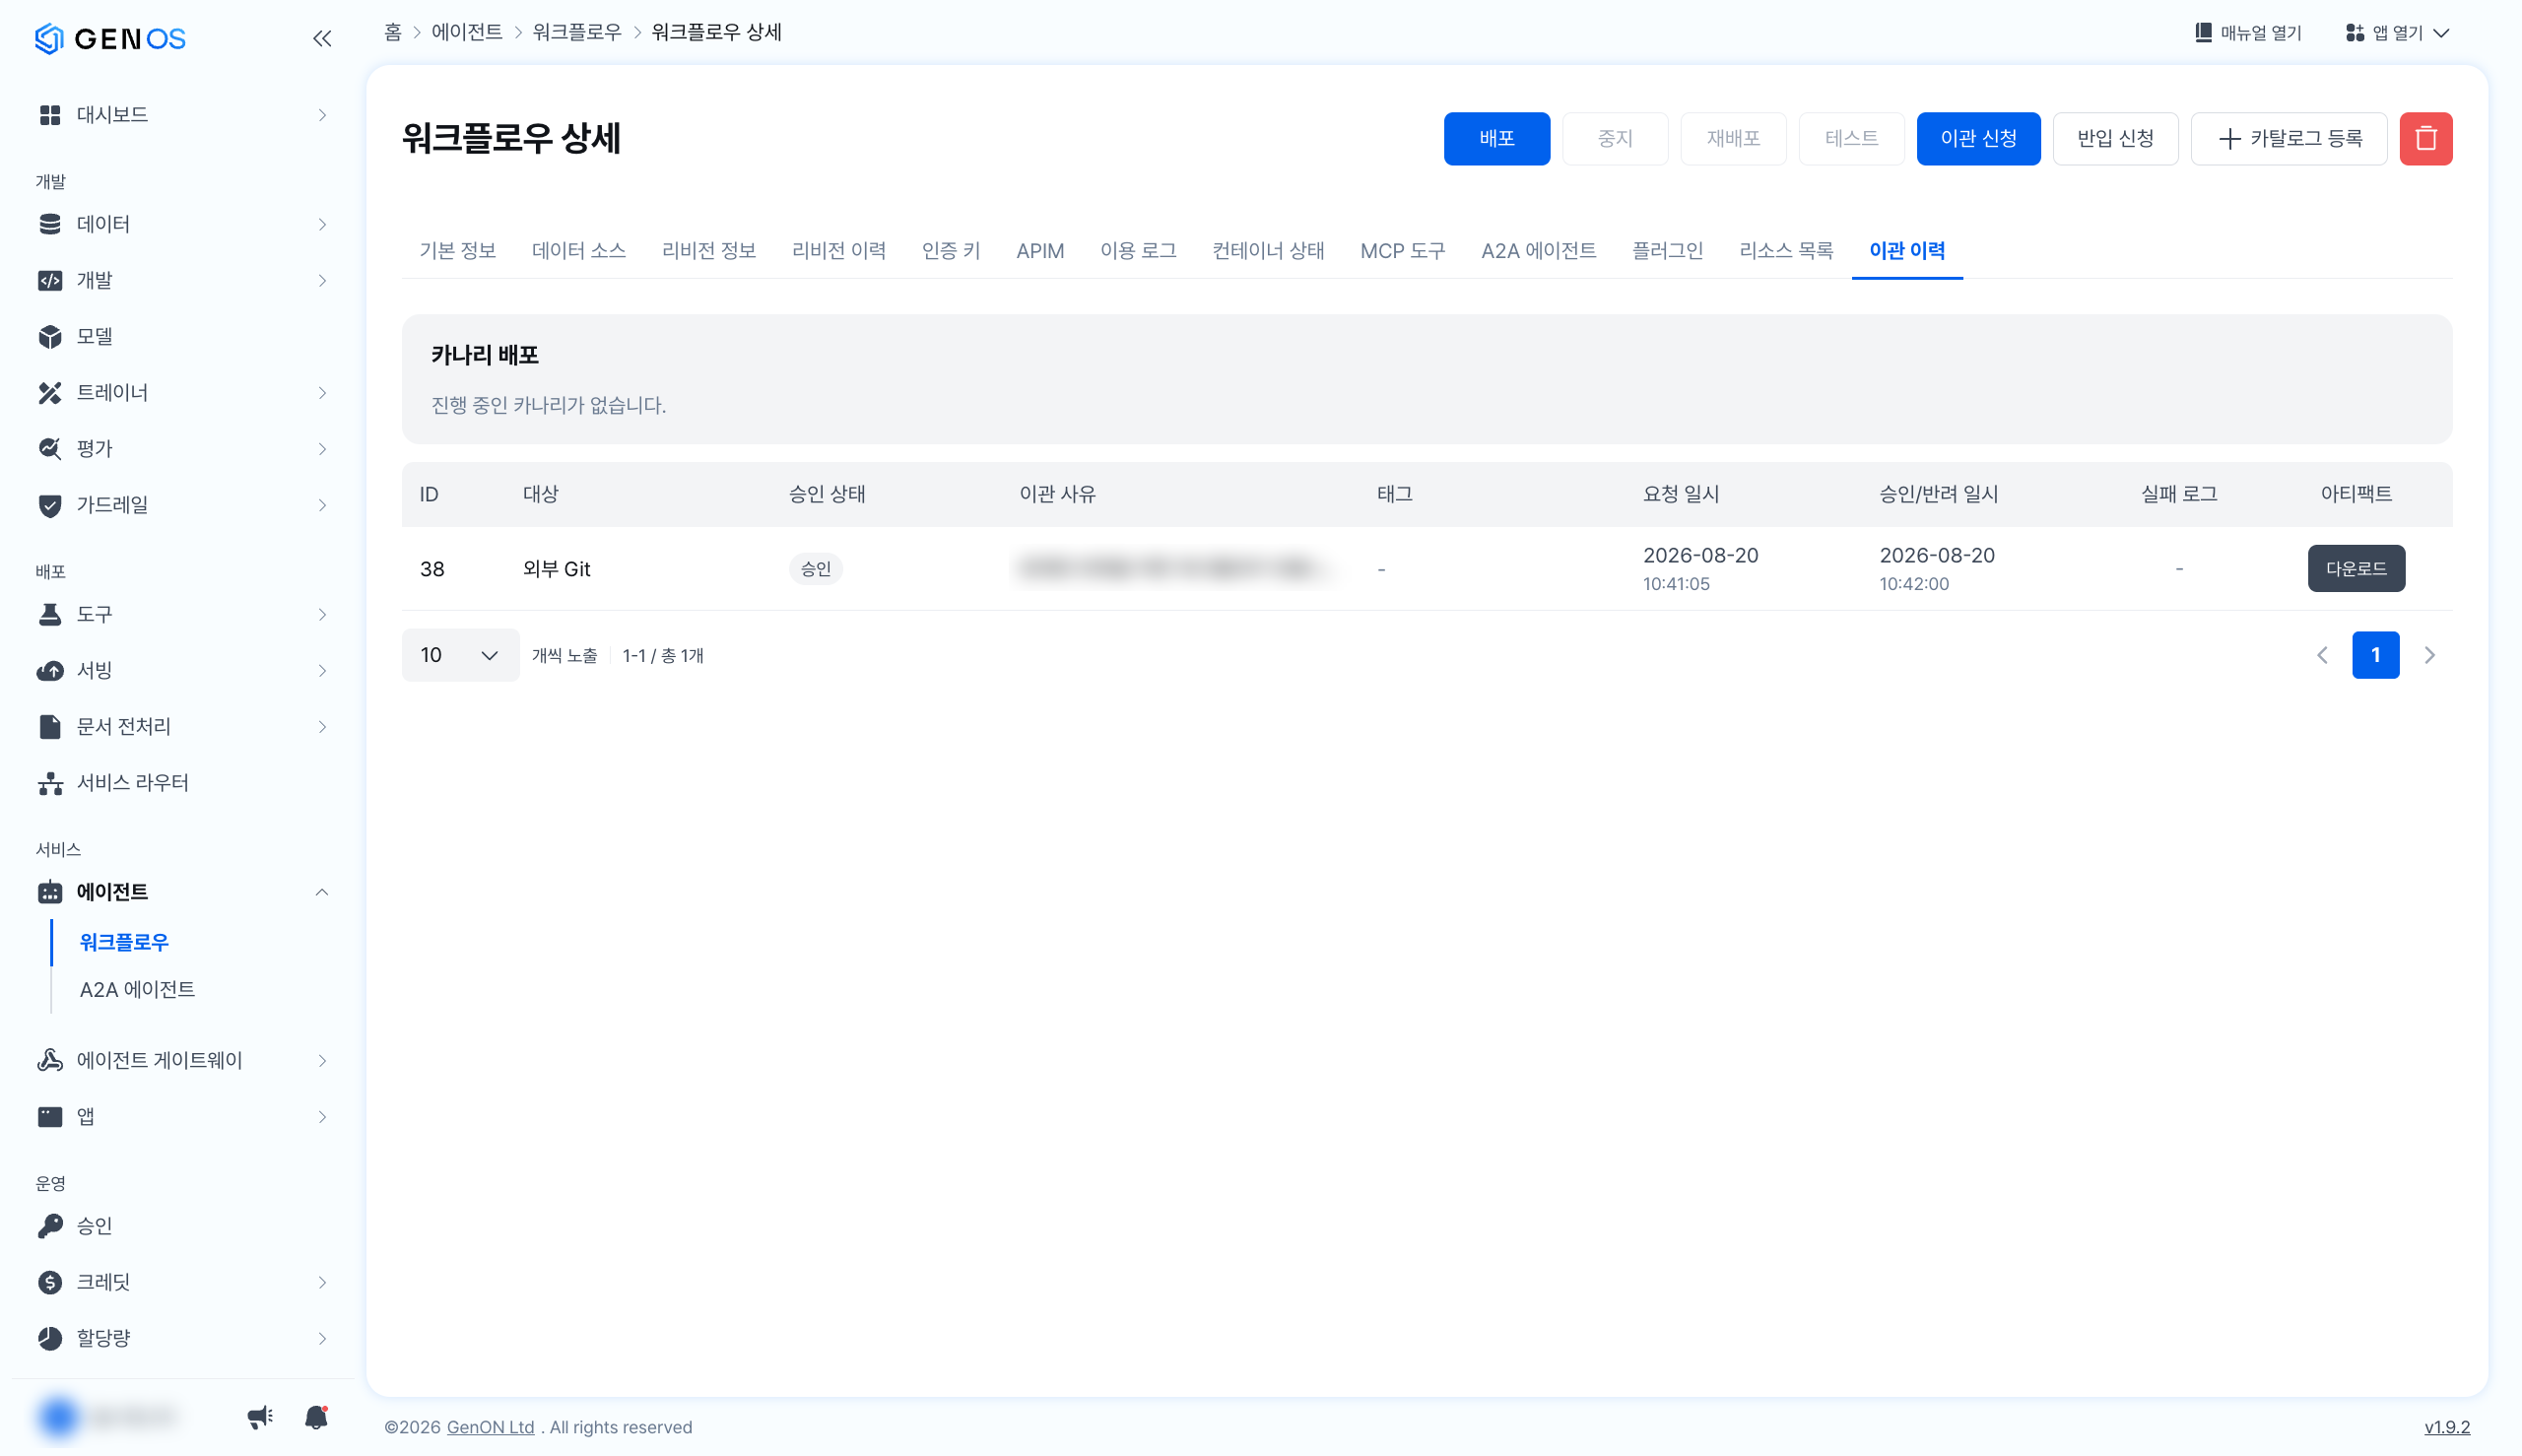
Task: Click the 크레딧 dollar coin icon
Action: (50, 1281)
